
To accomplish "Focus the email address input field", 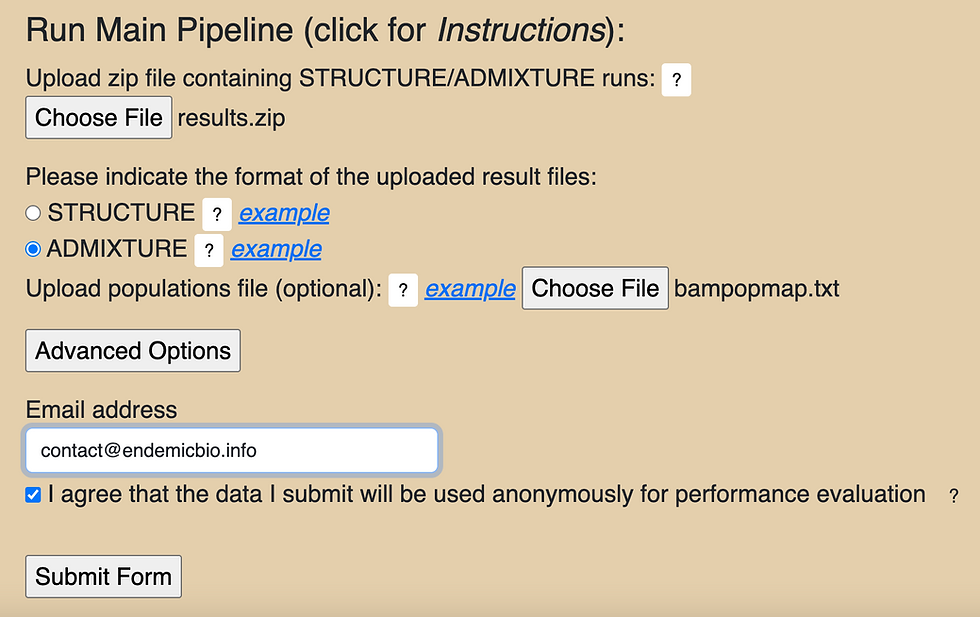I will click(231, 451).
